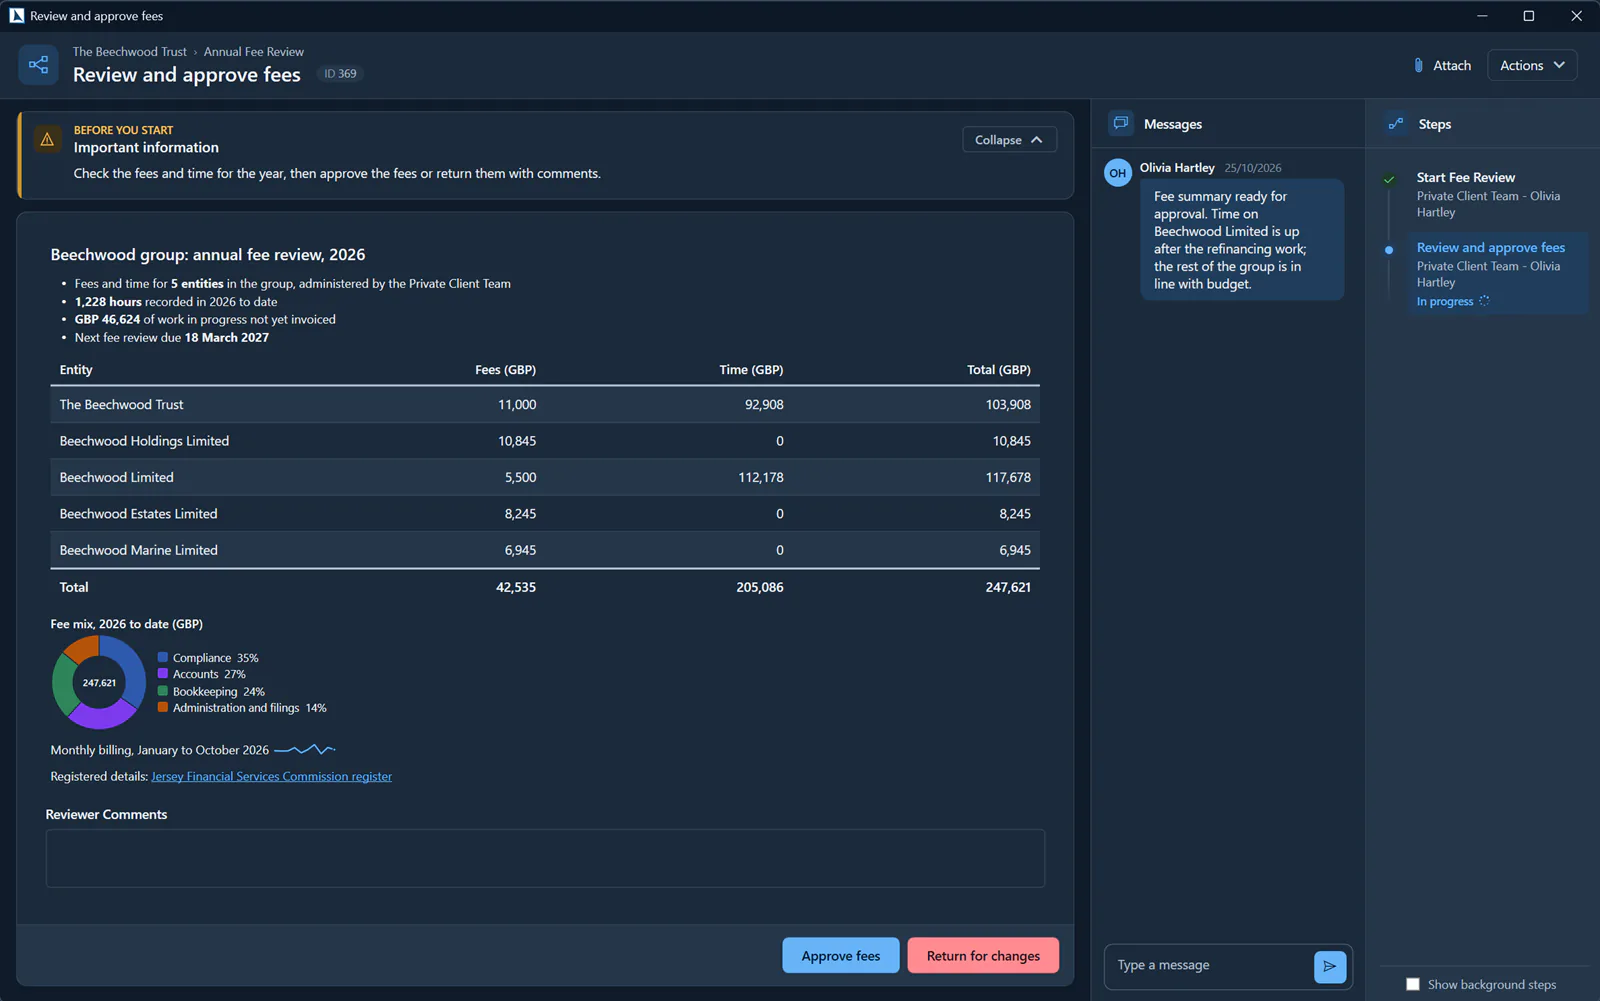Click into the Reviewer Comments box

545,858
